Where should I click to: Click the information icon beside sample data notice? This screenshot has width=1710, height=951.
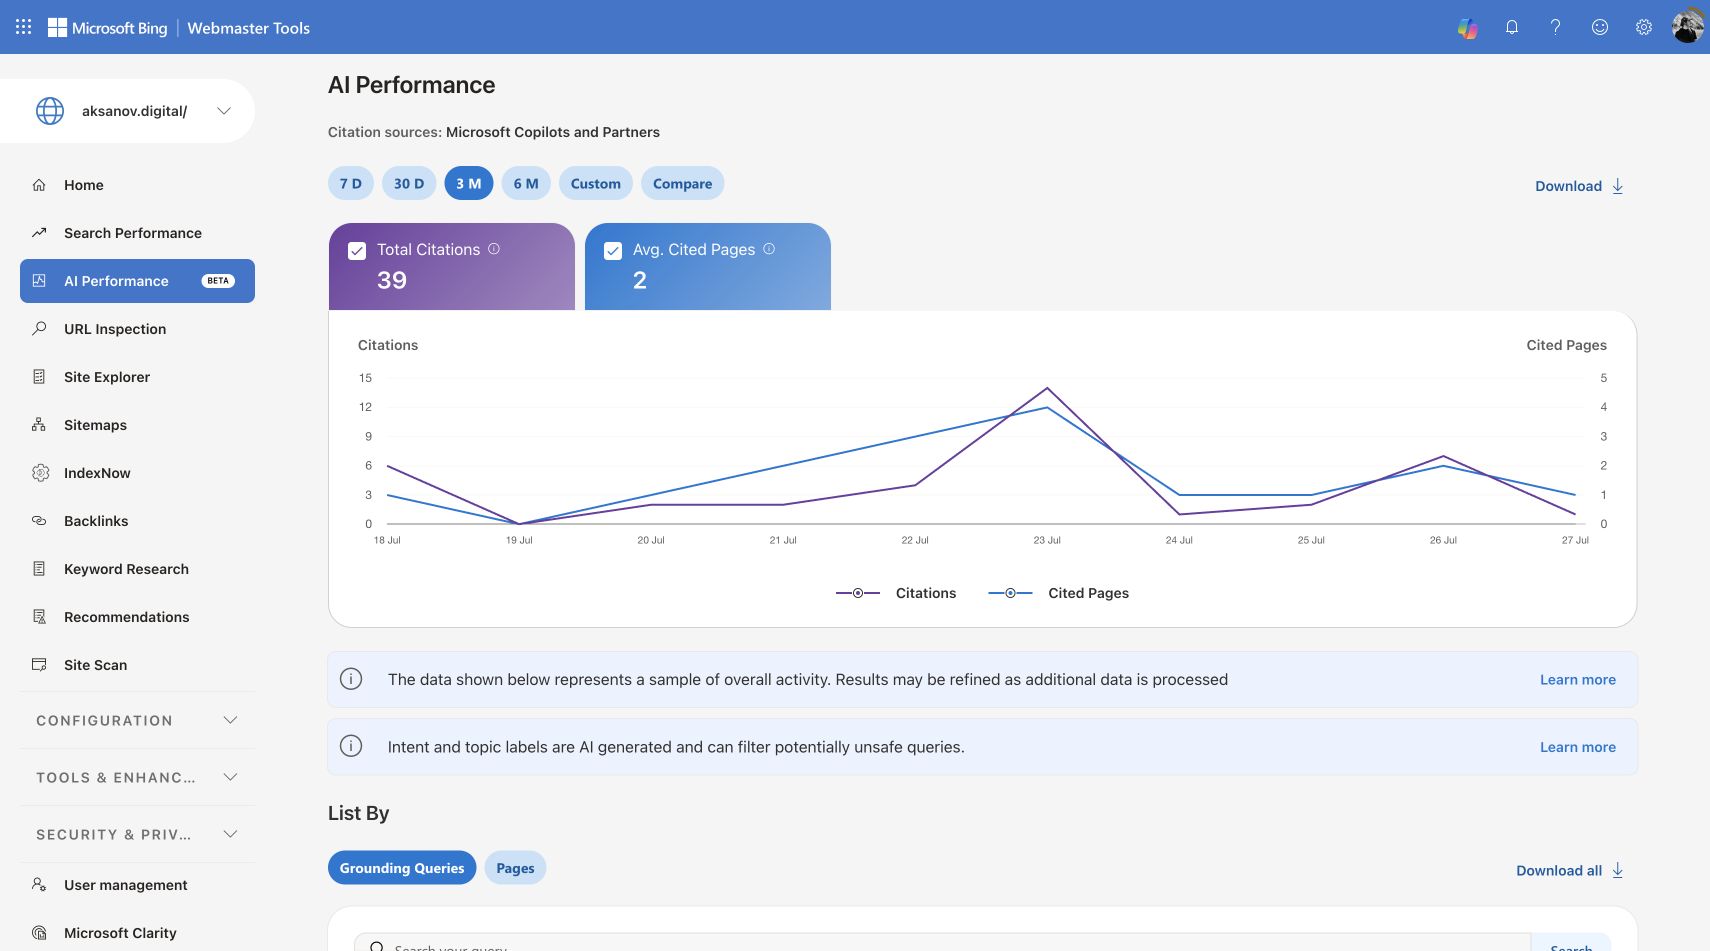click(351, 679)
